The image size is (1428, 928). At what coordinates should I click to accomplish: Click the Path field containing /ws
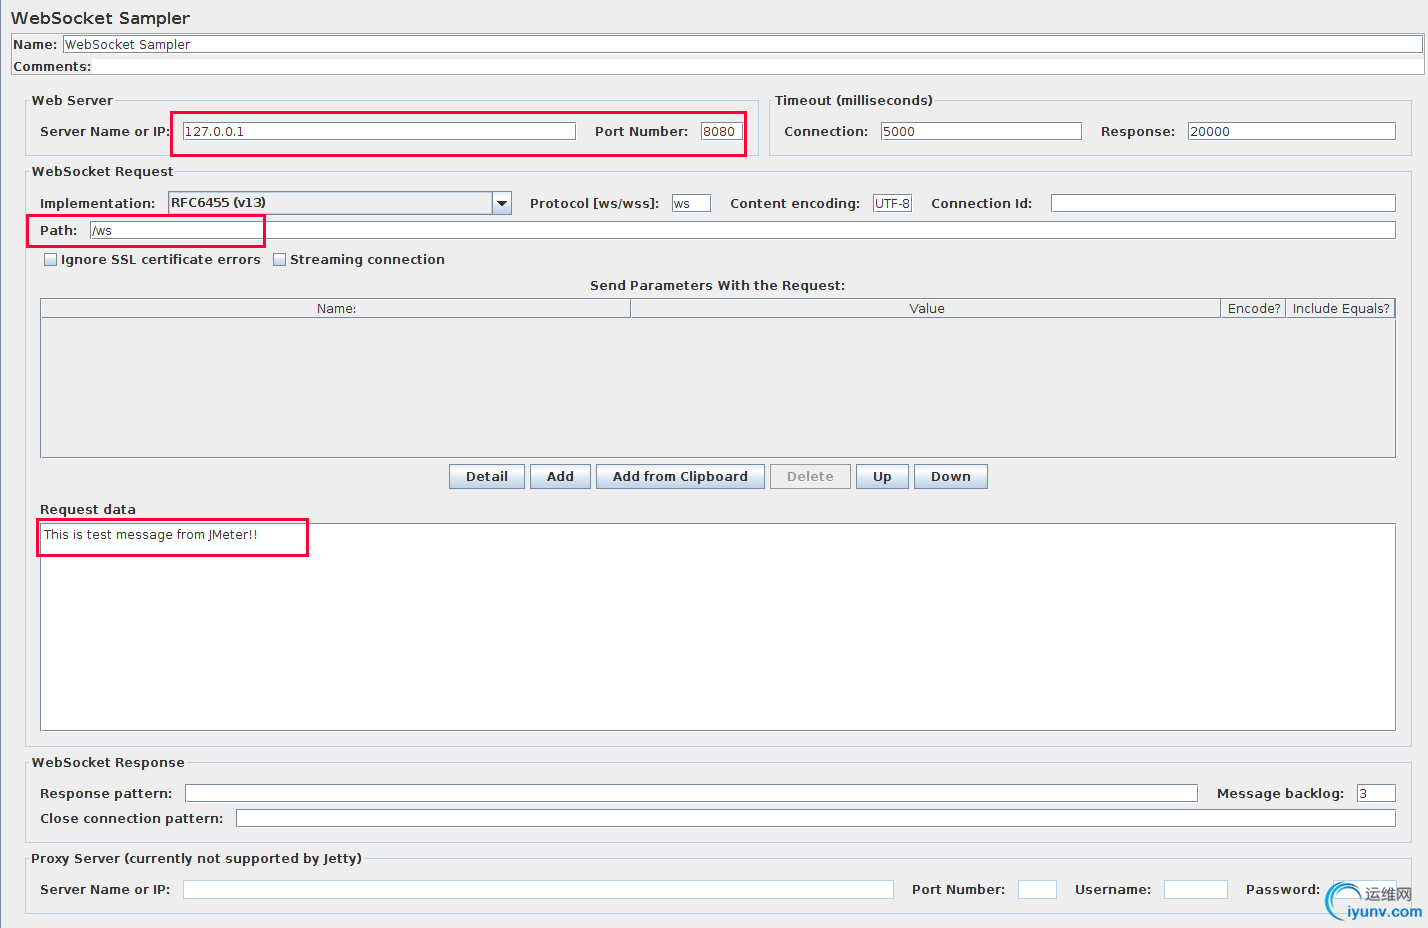(x=742, y=230)
